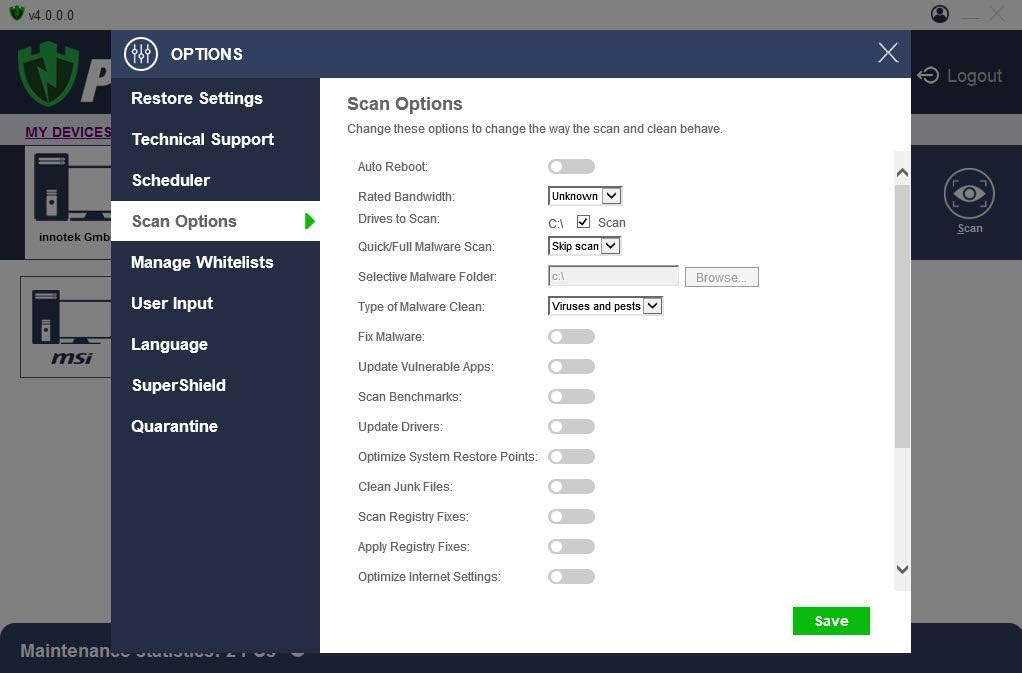Close the Options dialog with X

[887, 53]
